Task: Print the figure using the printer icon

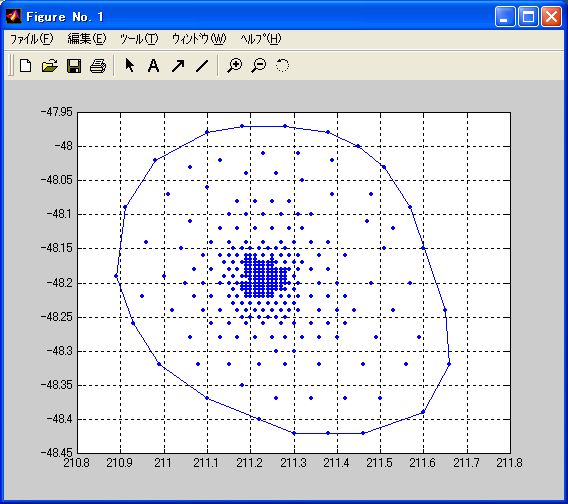Action: 98,66
